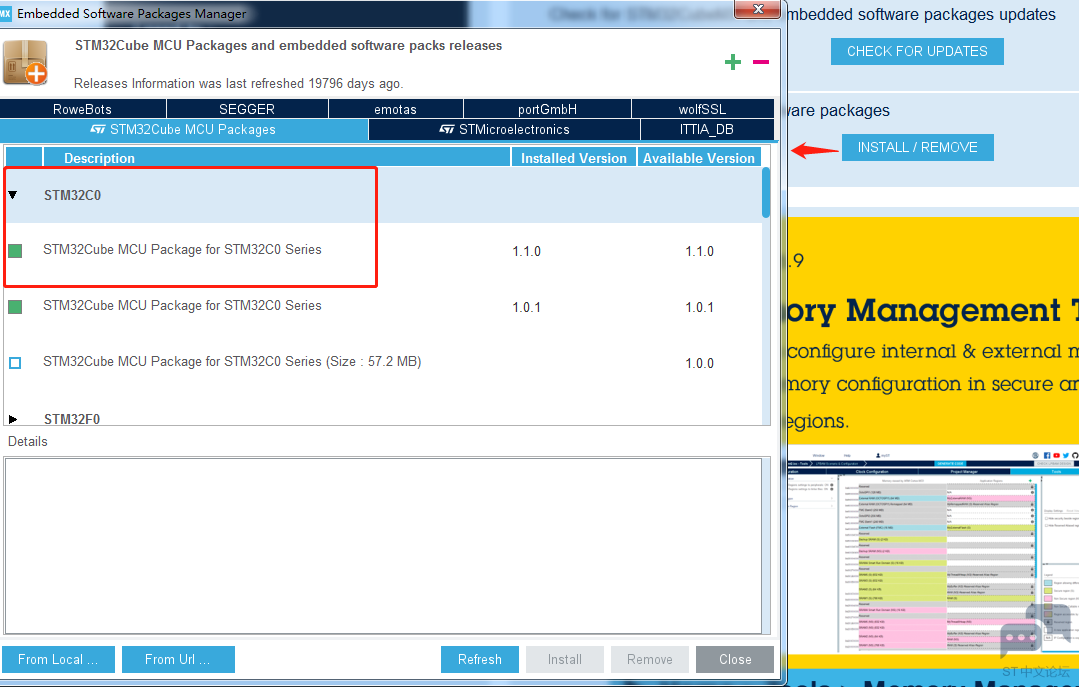
Task: Click the From Url button
Action: point(178,659)
